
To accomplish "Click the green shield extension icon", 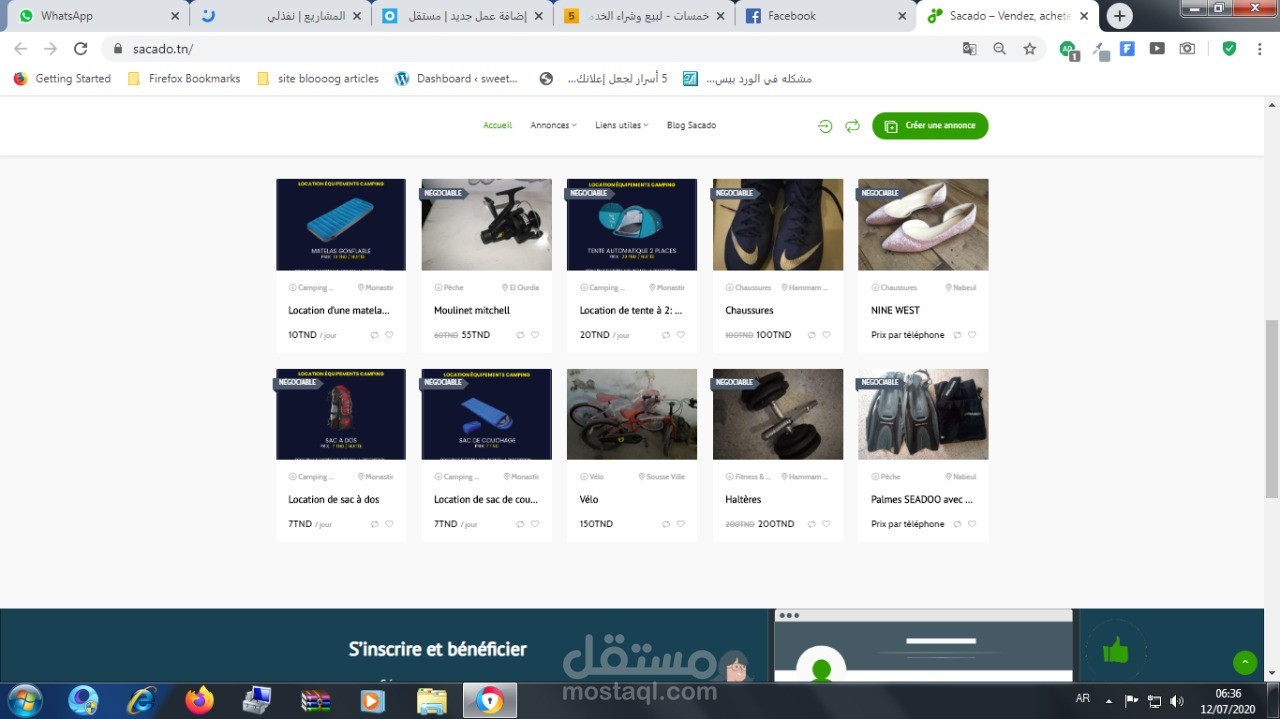I will (x=1229, y=48).
